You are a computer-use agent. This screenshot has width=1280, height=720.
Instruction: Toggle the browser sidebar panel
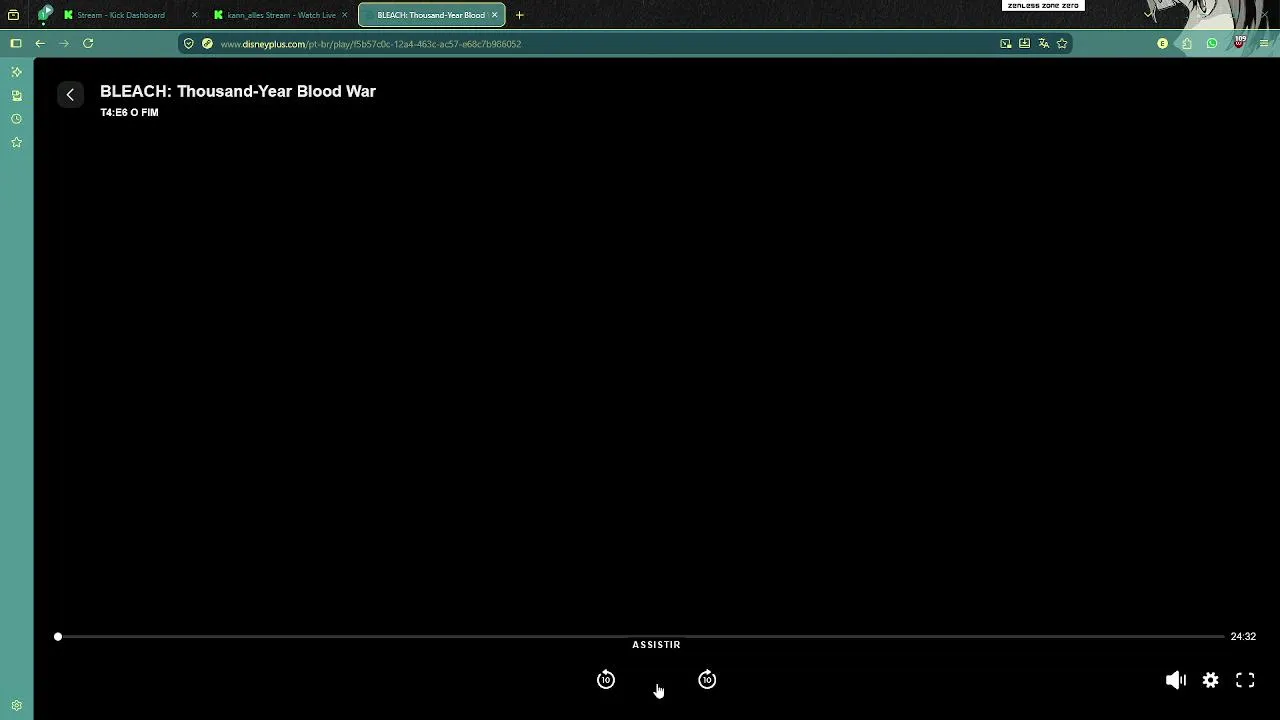(15, 44)
